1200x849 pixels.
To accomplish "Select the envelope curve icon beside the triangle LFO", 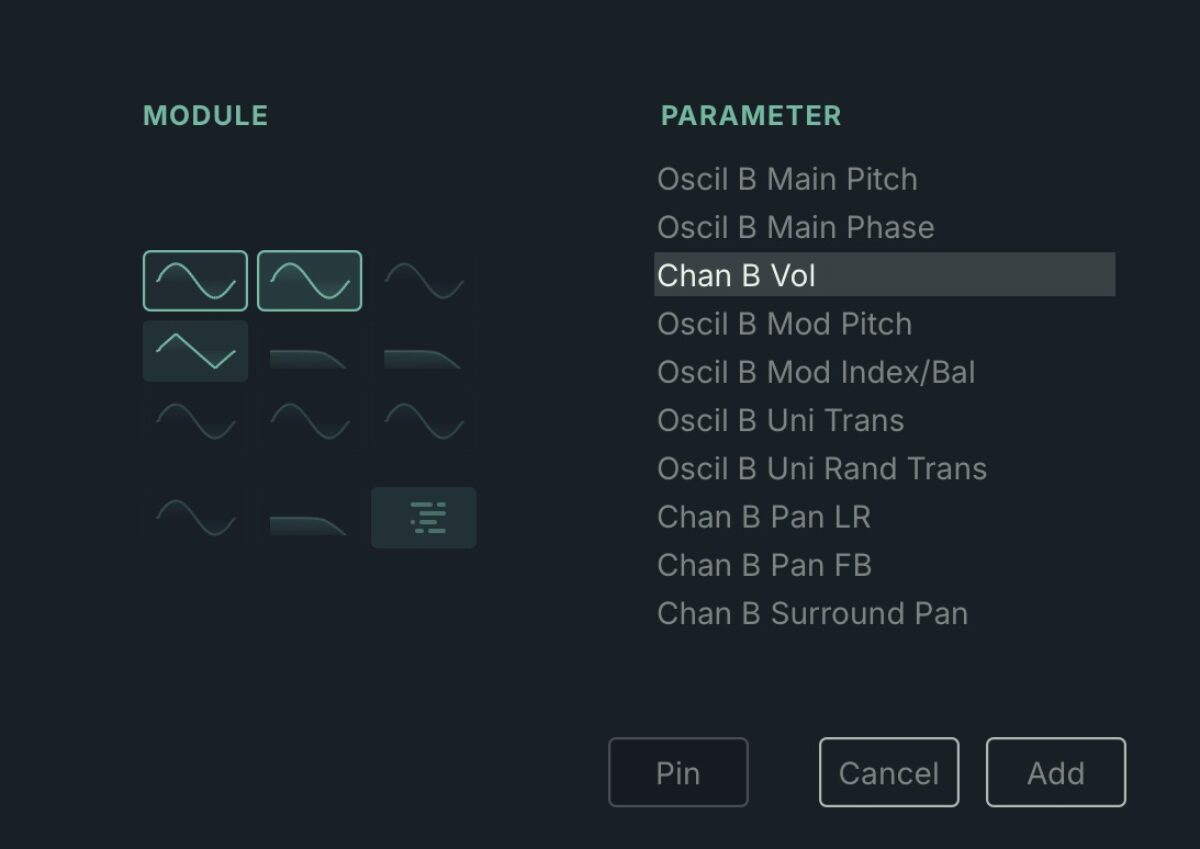I will pos(309,351).
